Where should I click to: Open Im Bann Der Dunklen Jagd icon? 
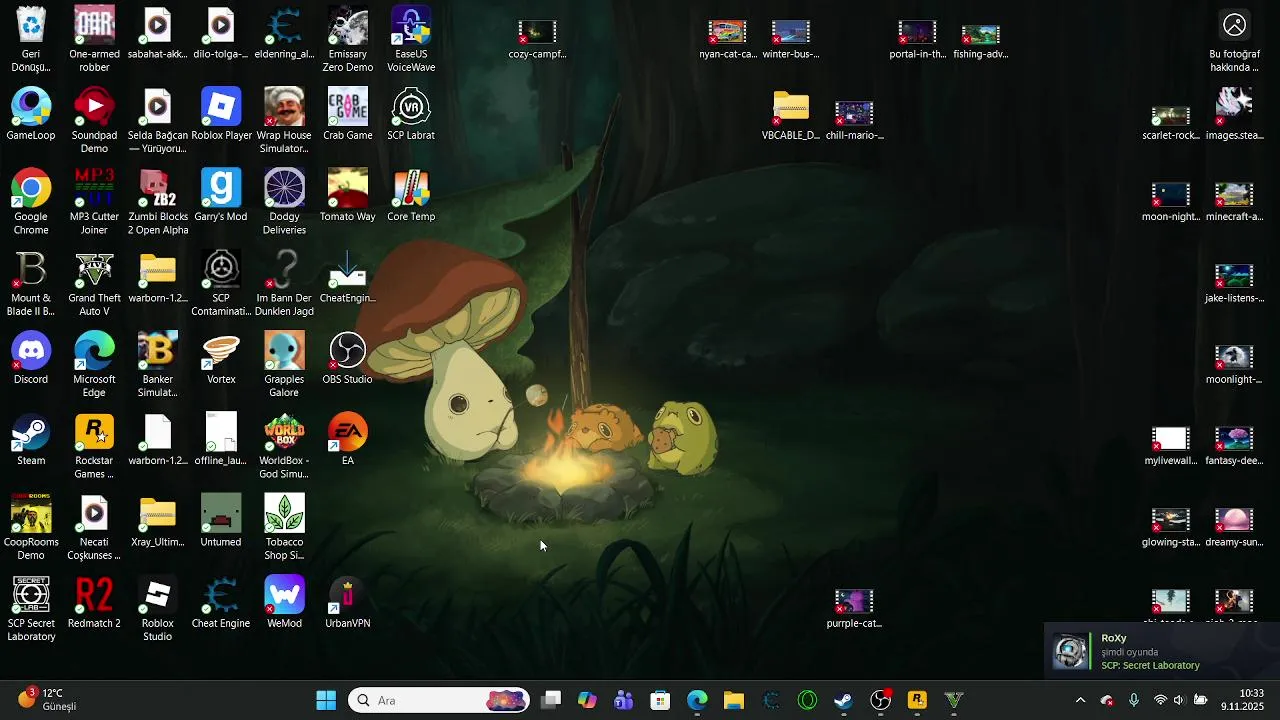[x=284, y=283]
